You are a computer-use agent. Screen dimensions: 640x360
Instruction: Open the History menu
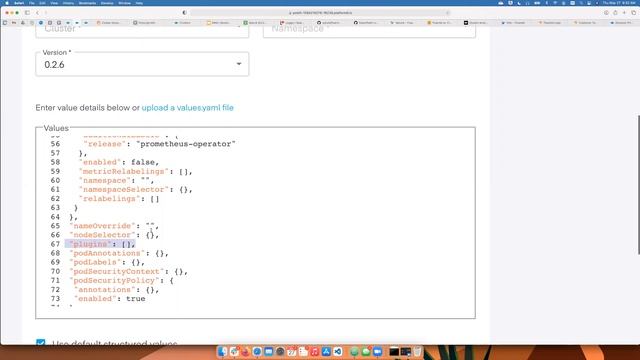coord(68,3)
